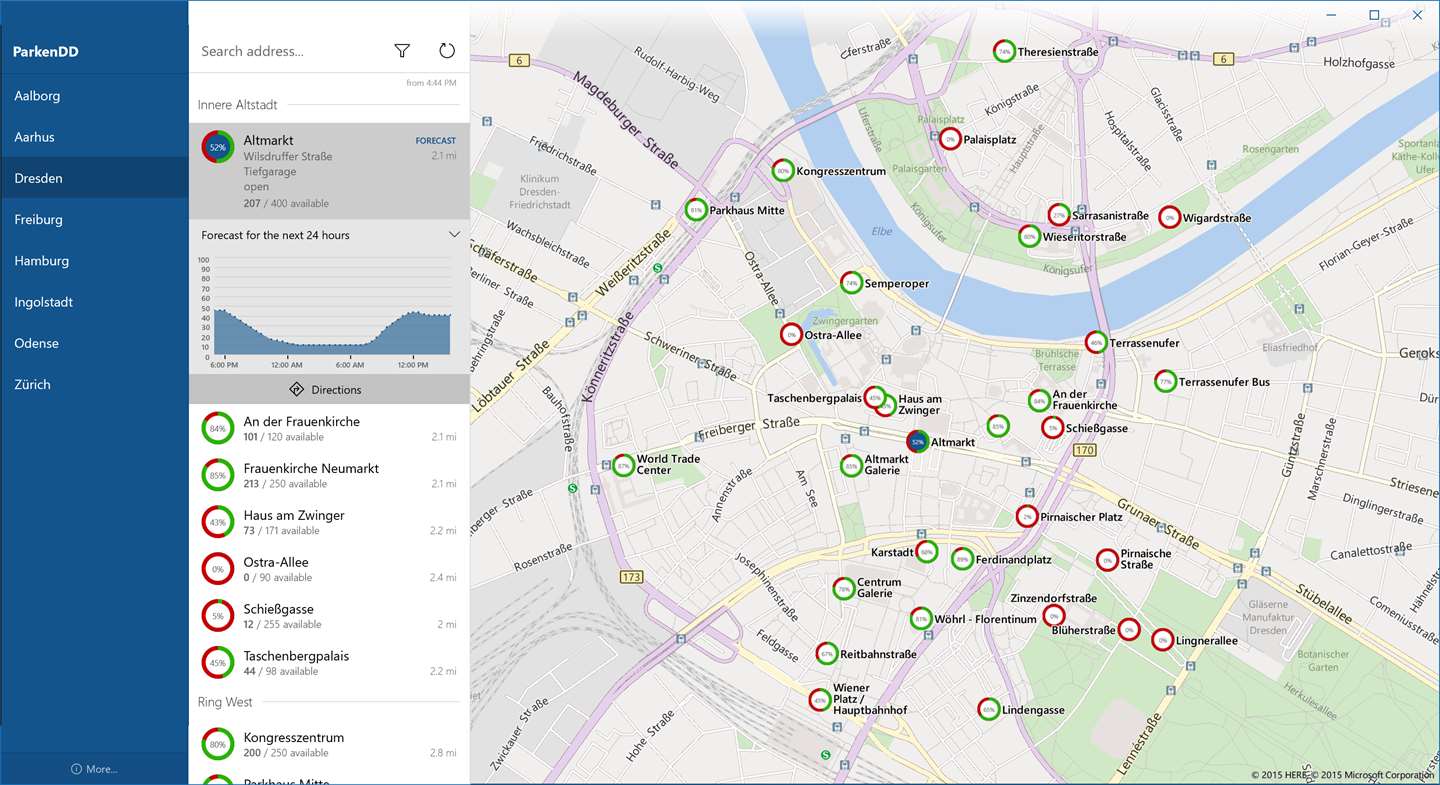This screenshot has height=785, width=1440.
Task: Open the More... option in sidebar
Action: [94, 769]
